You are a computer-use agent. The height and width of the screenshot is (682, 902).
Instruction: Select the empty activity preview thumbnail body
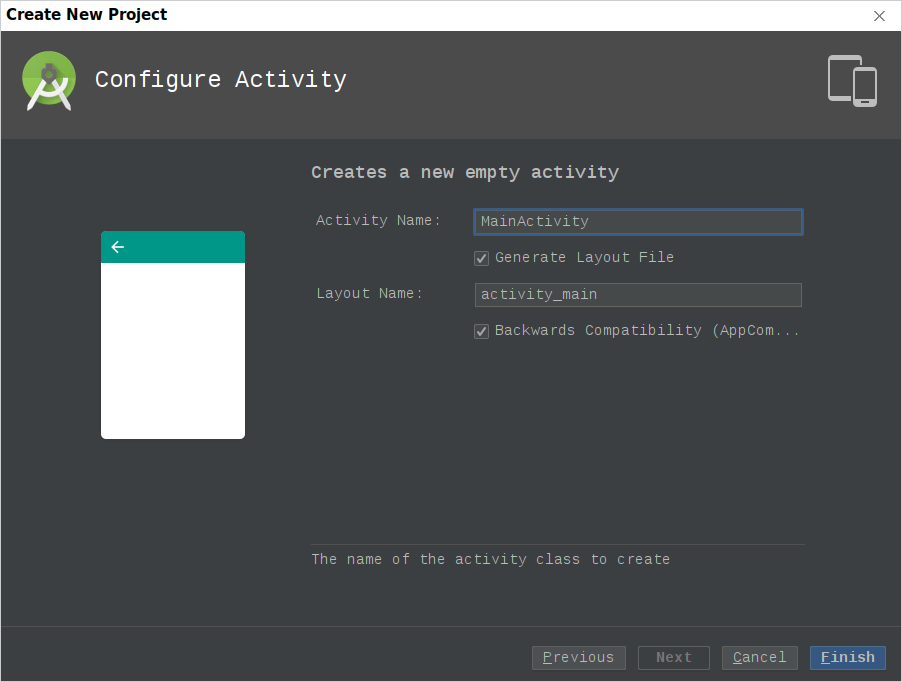click(x=173, y=351)
